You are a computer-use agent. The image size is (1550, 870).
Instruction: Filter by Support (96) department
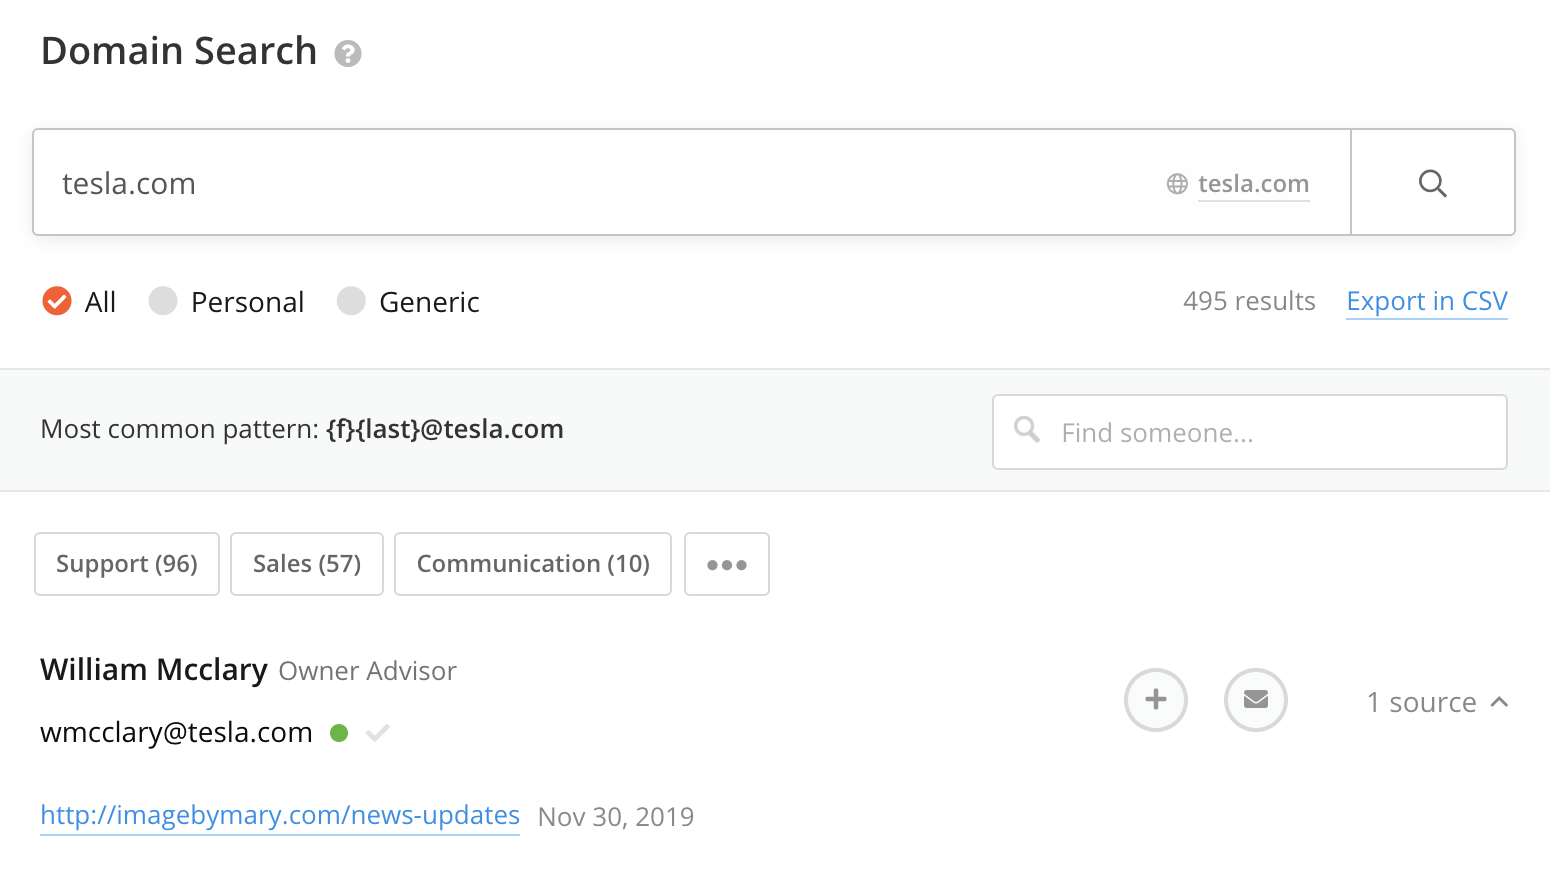point(127,564)
